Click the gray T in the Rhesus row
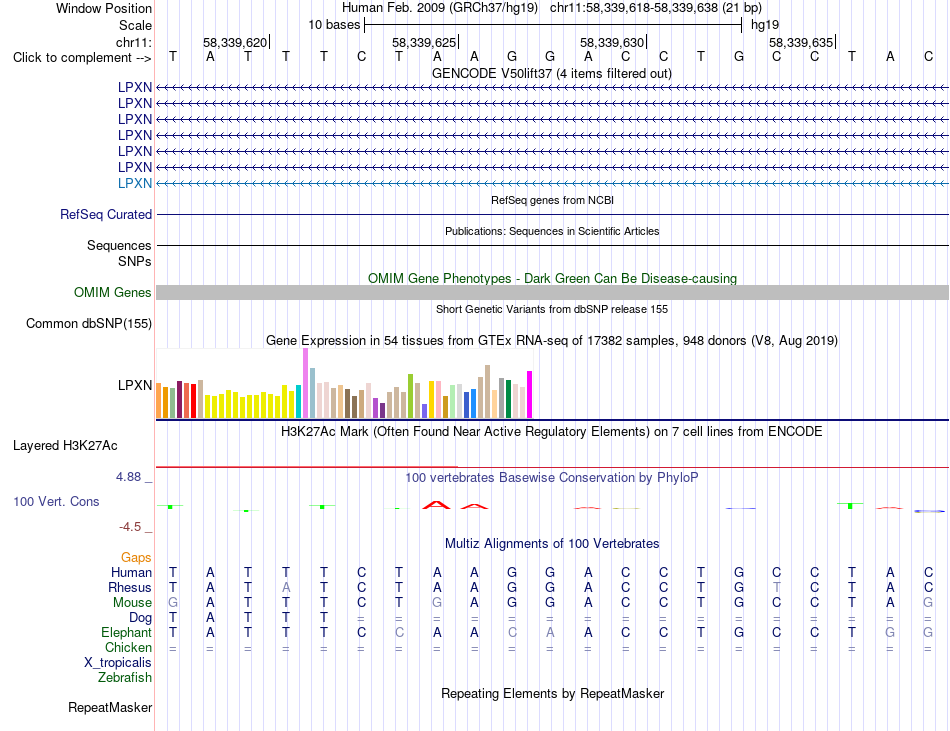Screen dimensions: 950x731 (x=776, y=587)
